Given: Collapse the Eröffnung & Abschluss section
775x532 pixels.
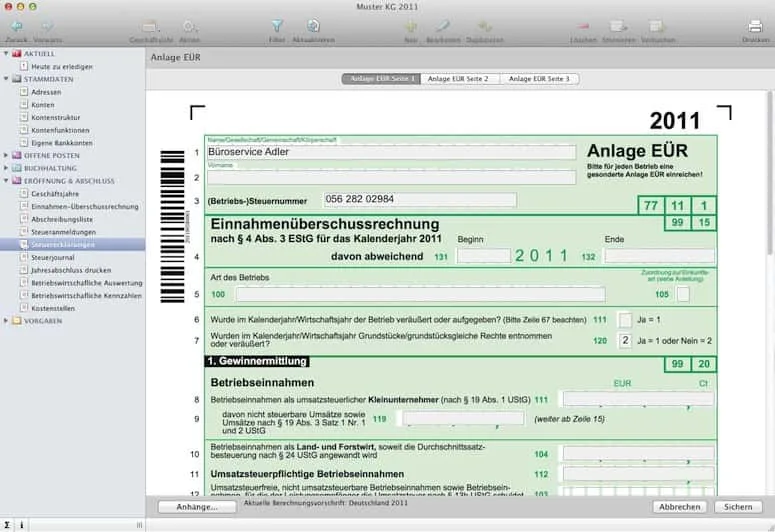Looking at the screenshot, I should pyautogui.click(x=6, y=181).
